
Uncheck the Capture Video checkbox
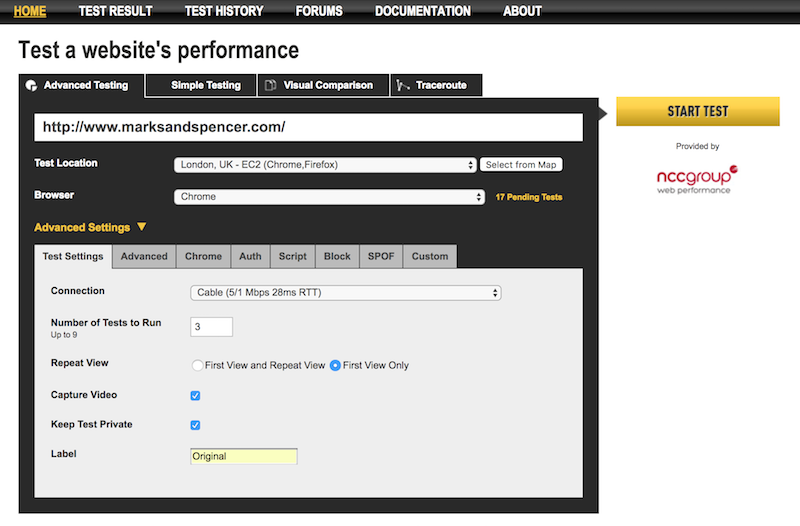pos(195,395)
